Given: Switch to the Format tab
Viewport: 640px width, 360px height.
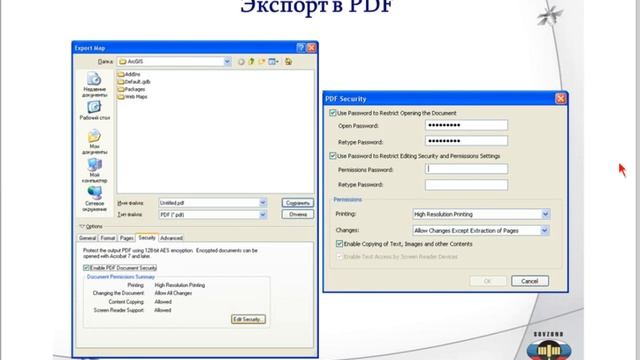Looking at the screenshot, I should 108,238.
